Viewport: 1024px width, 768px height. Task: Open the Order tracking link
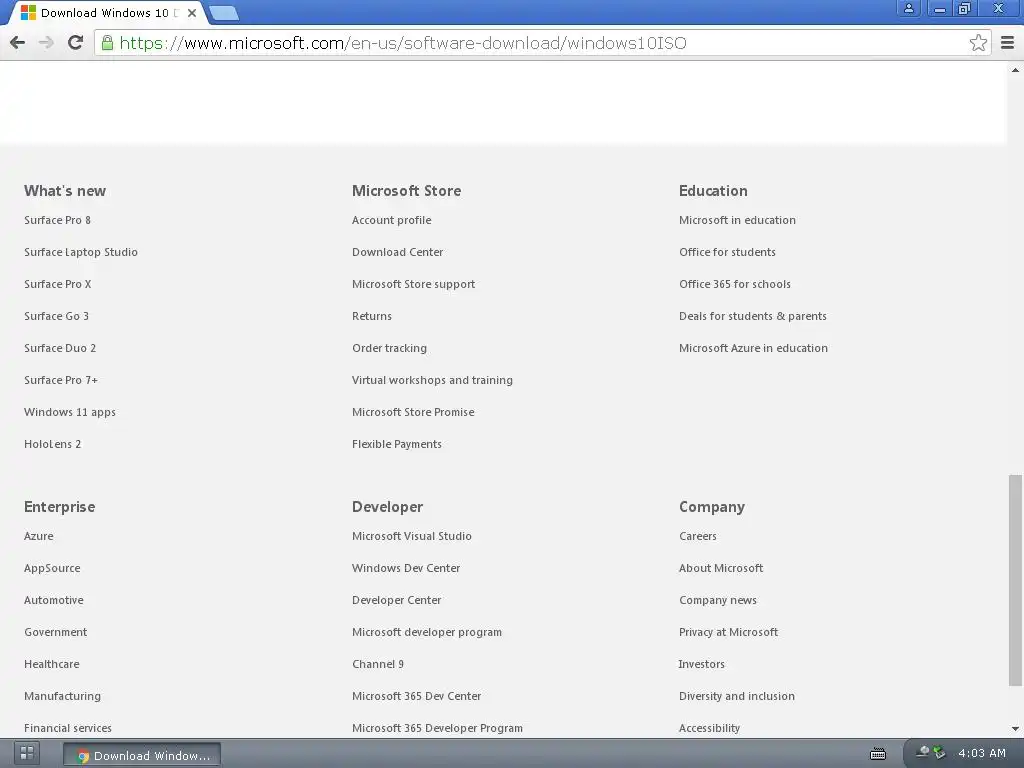[x=389, y=348]
